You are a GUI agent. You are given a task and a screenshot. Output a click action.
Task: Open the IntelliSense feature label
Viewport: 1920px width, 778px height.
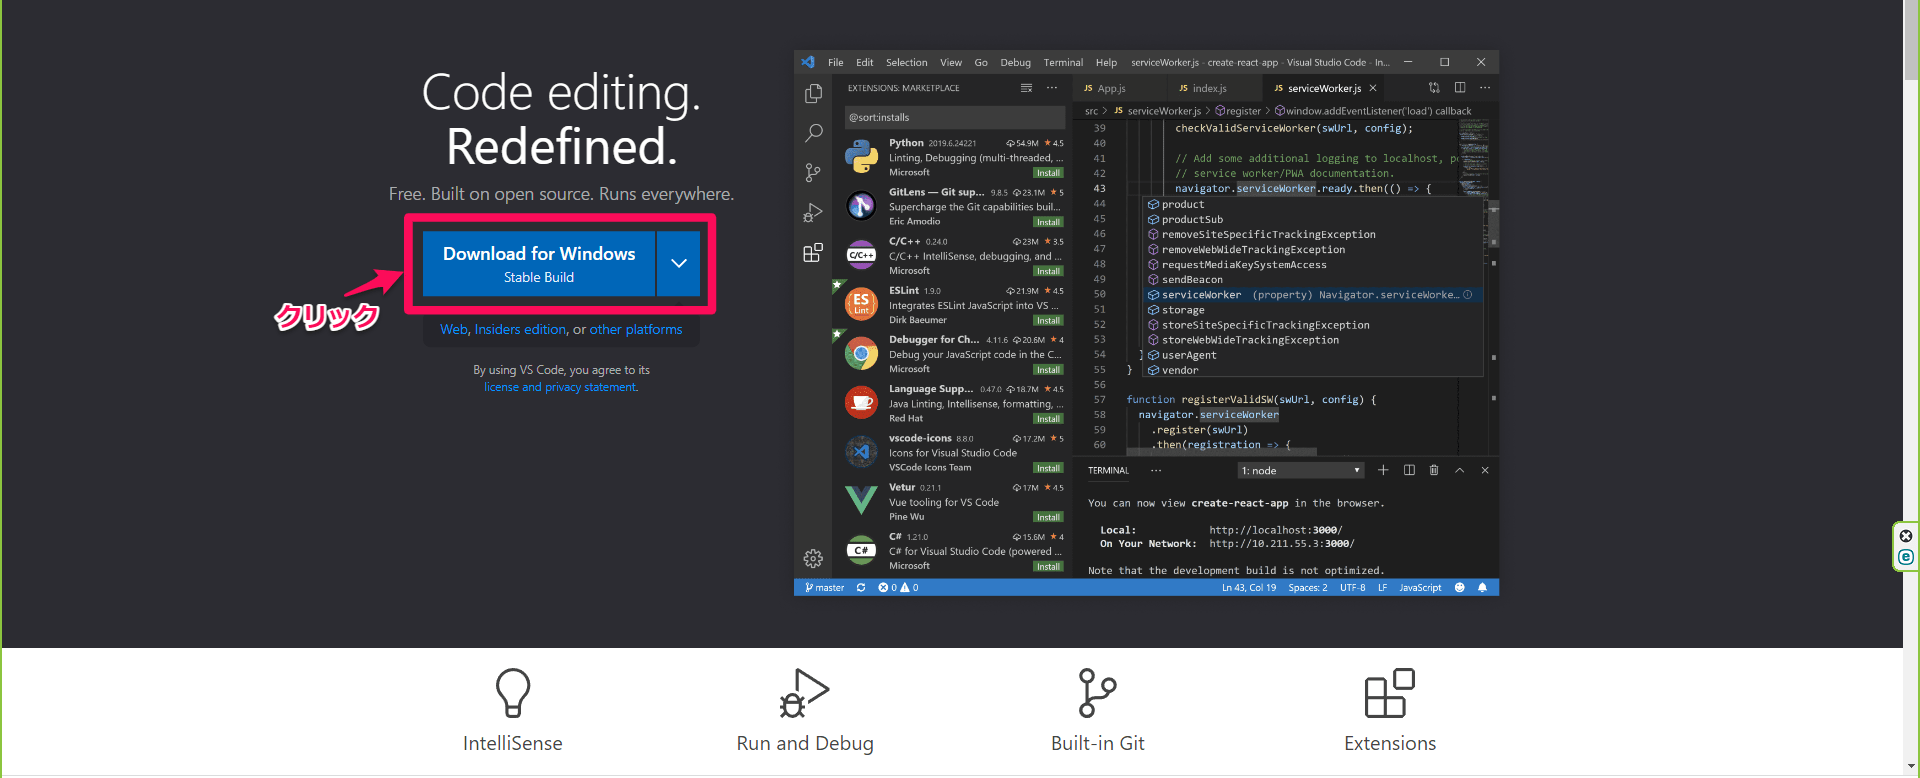pos(513,743)
